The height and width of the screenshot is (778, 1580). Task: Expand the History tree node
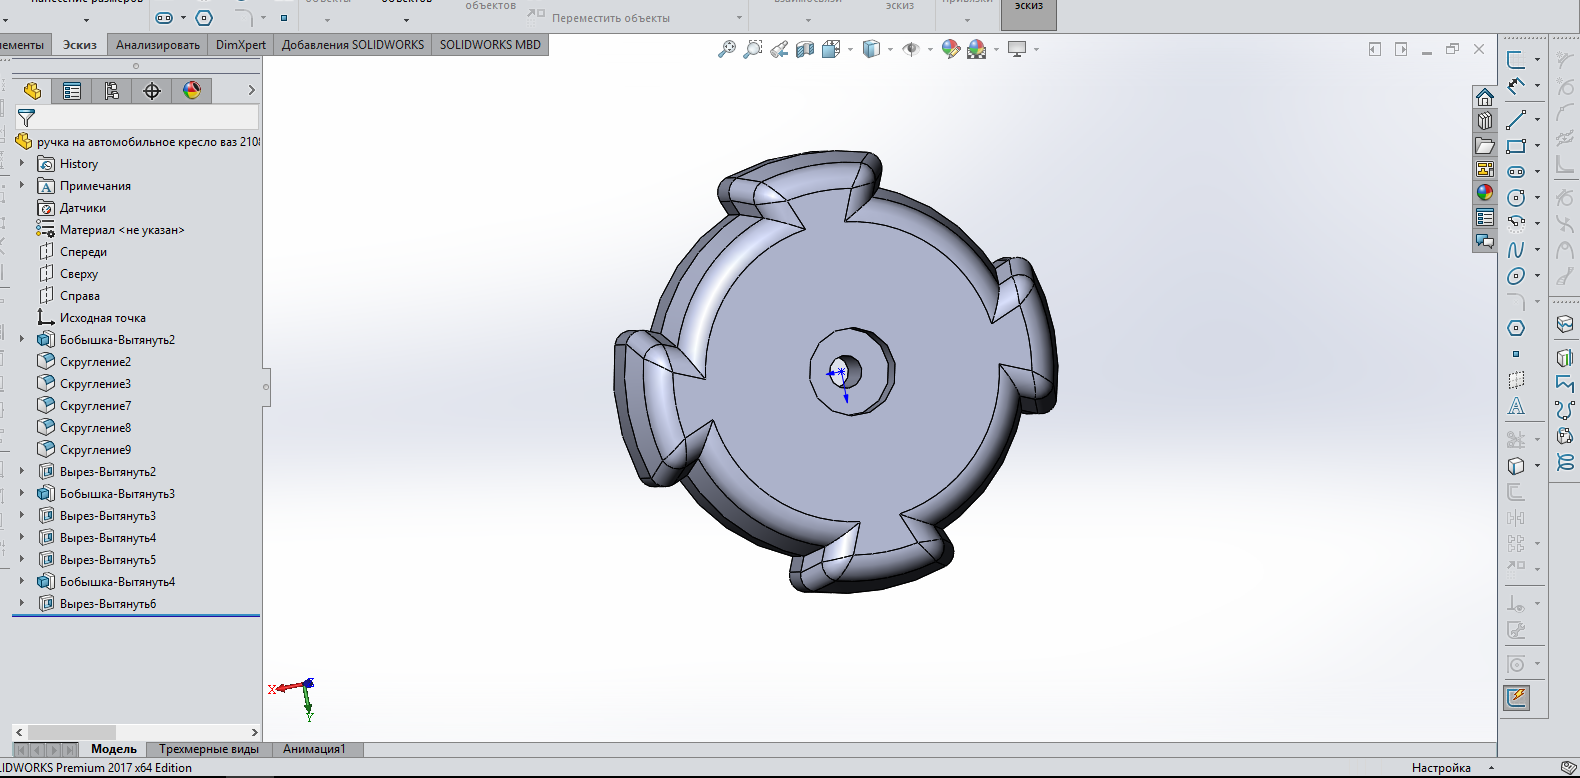[22, 163]
